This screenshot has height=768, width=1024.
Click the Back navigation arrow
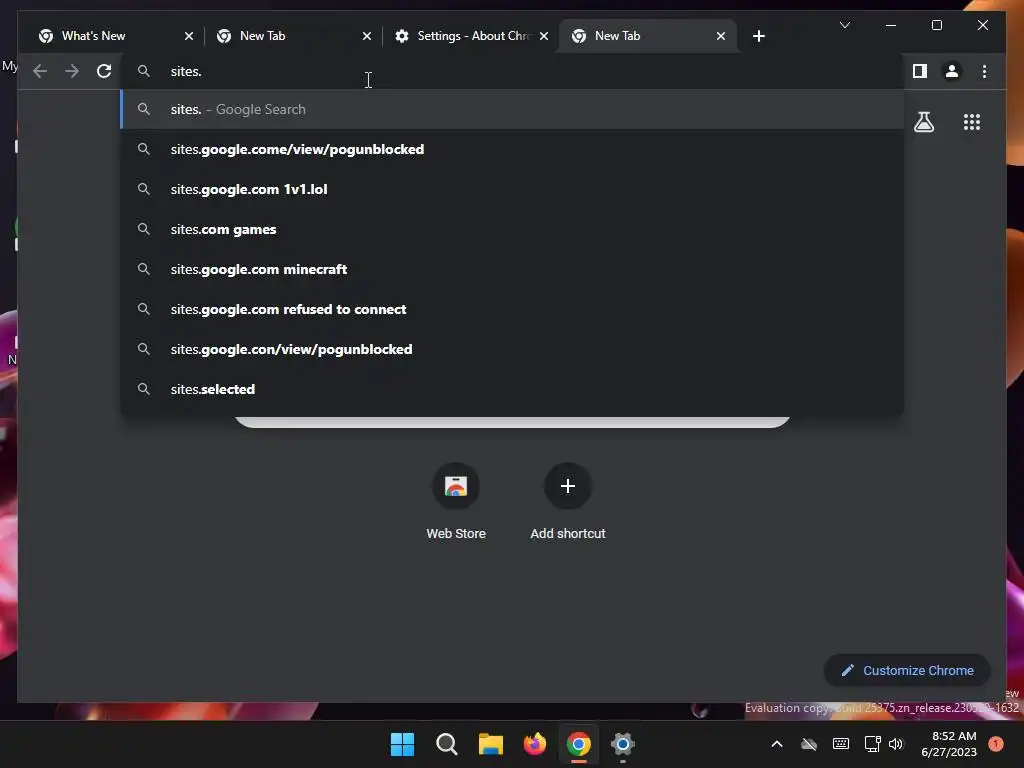point(40,71)
